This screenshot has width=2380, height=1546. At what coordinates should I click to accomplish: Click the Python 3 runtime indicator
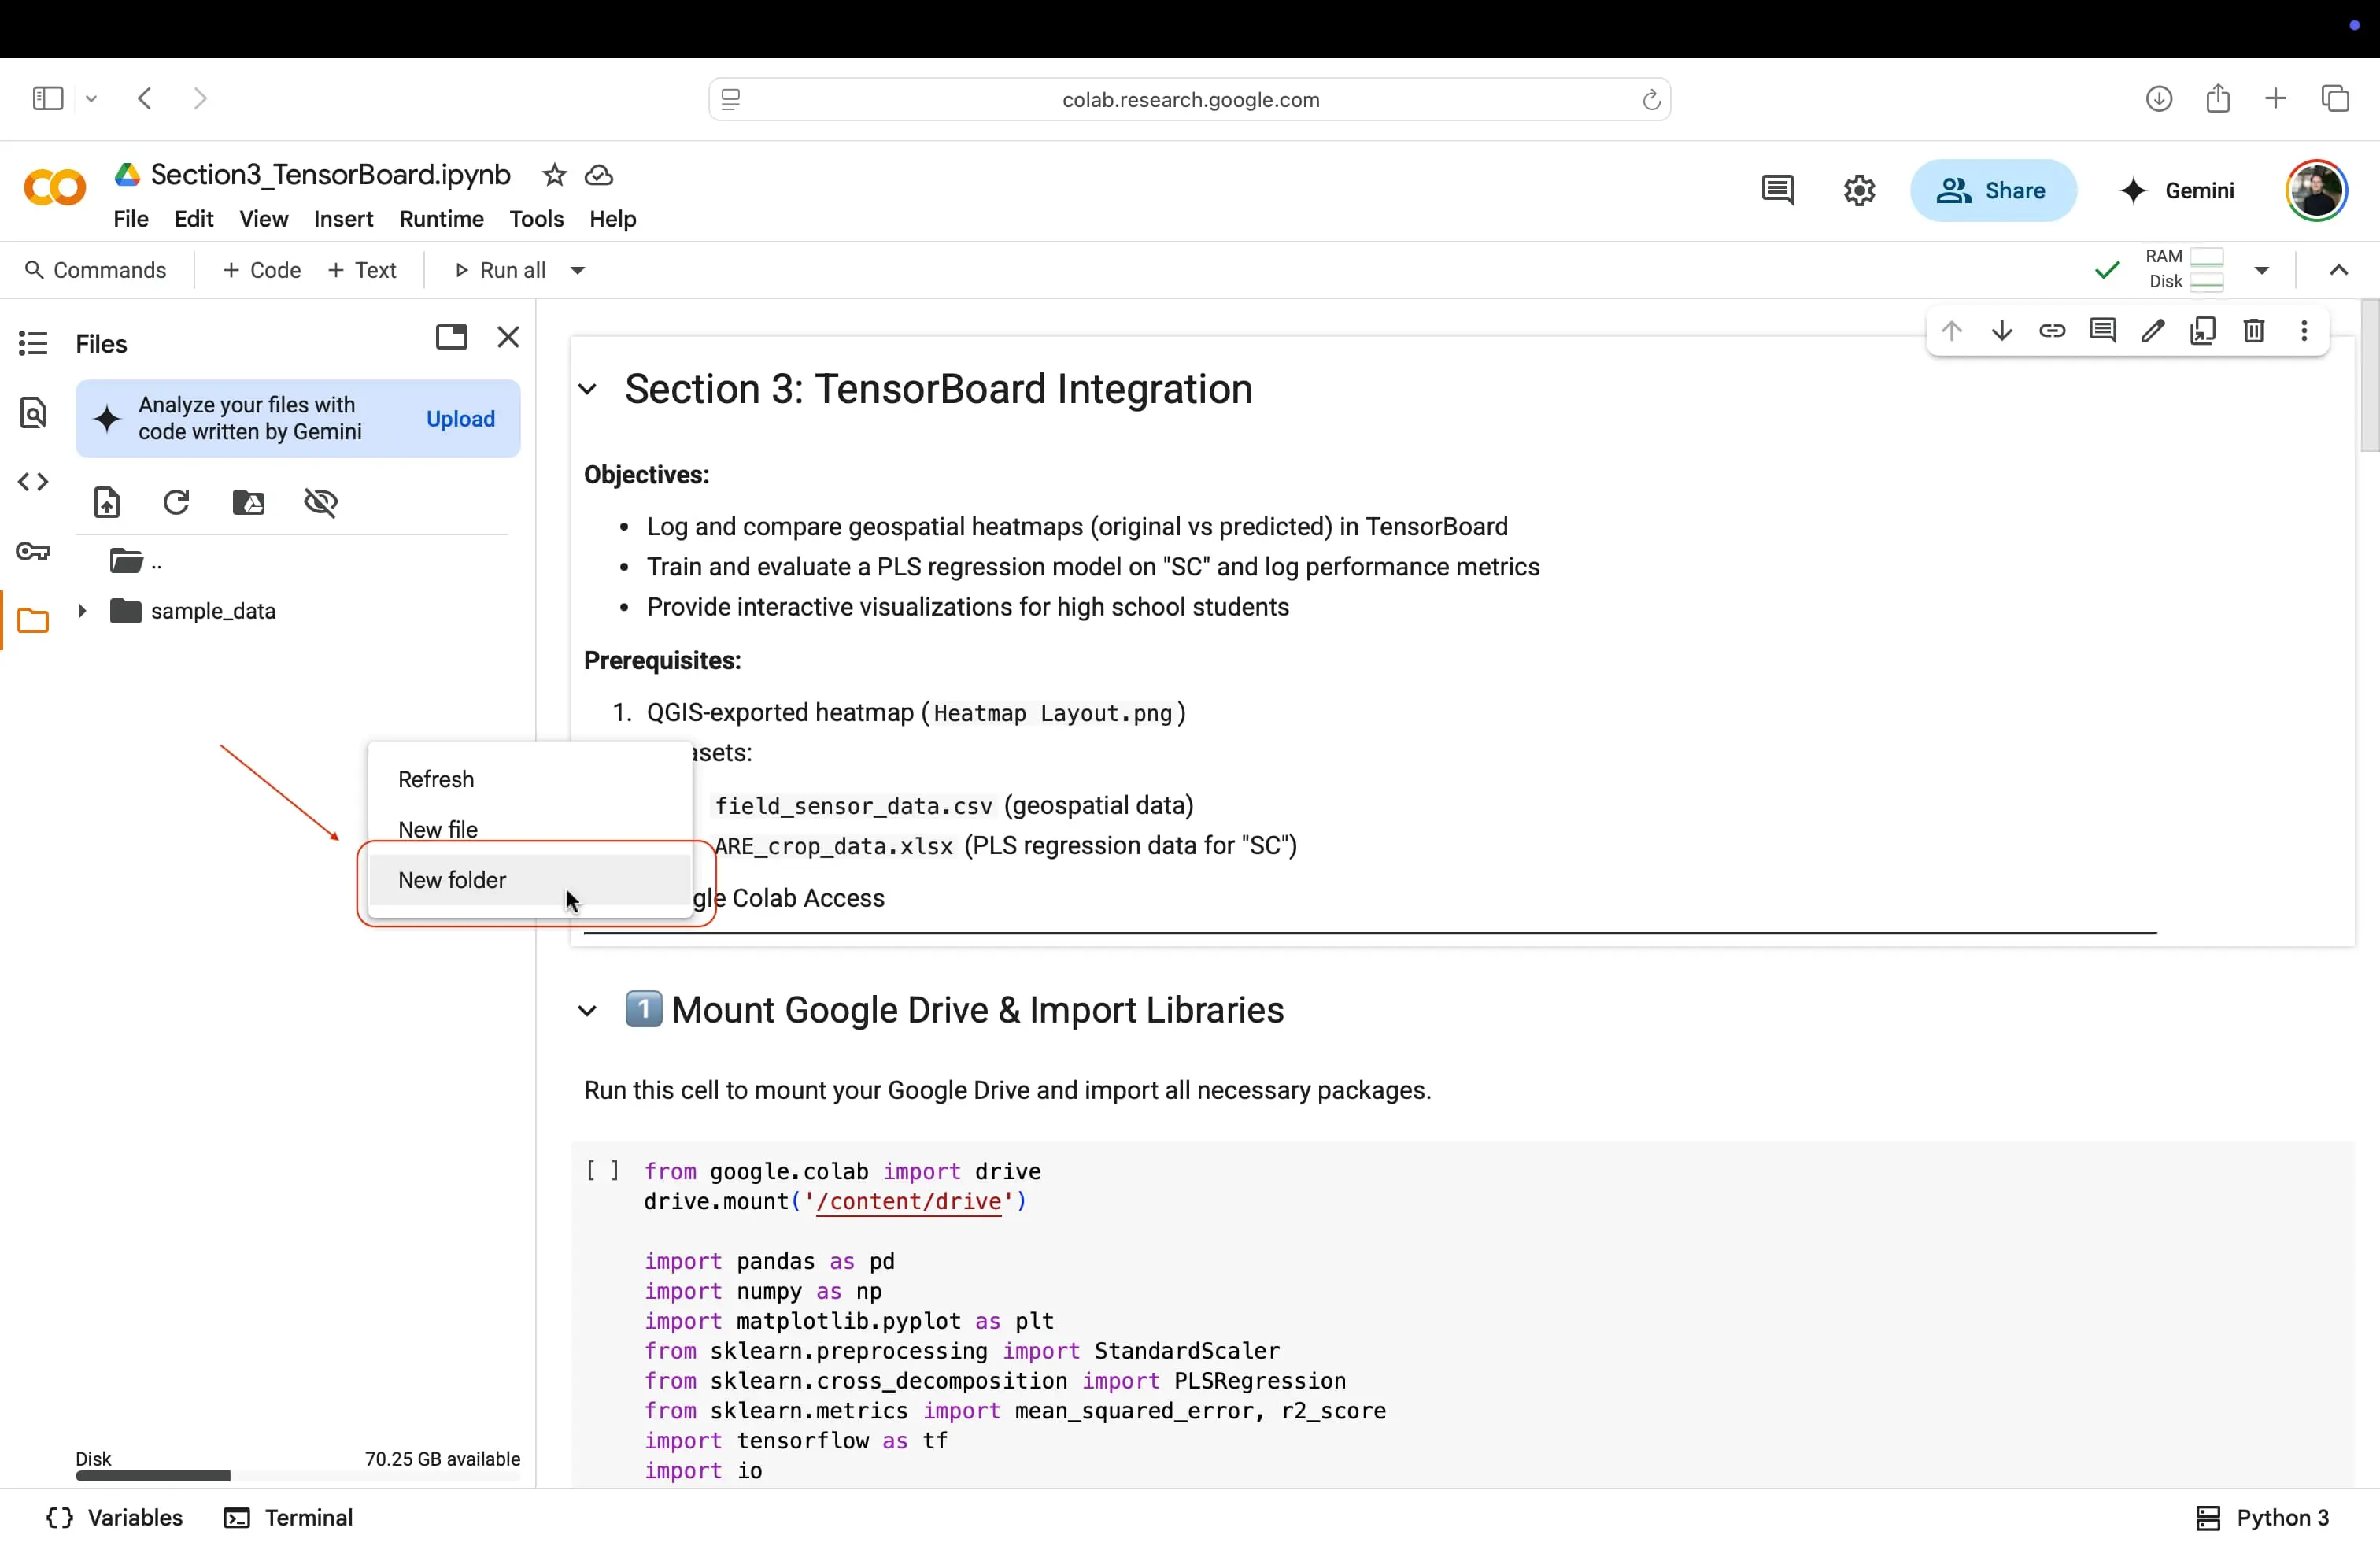coord(2262,1517)
